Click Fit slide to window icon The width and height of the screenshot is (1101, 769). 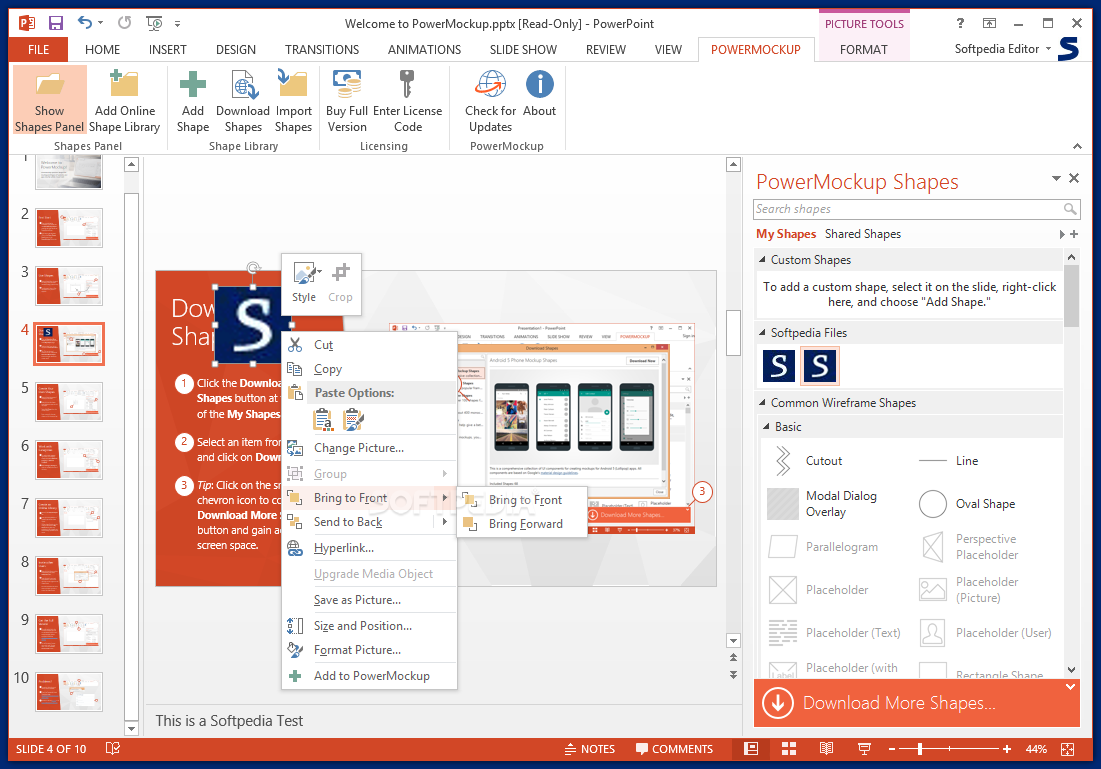point(1067,749)
